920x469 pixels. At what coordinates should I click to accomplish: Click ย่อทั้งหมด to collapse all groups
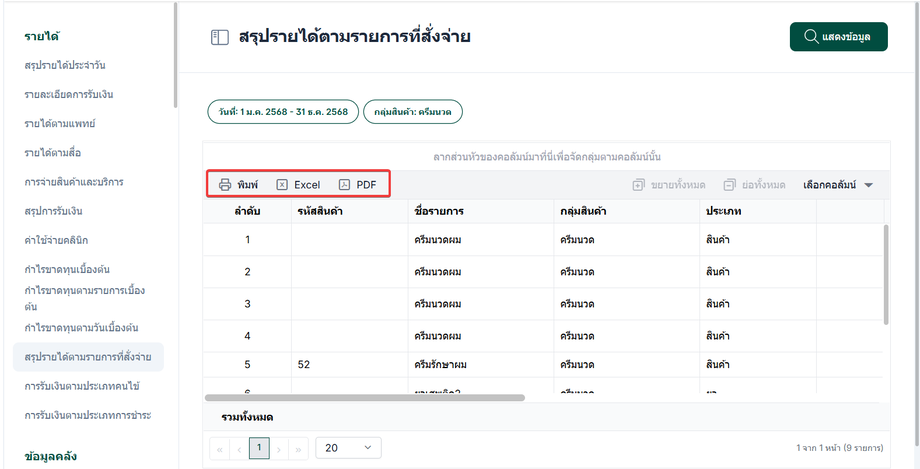755,185
